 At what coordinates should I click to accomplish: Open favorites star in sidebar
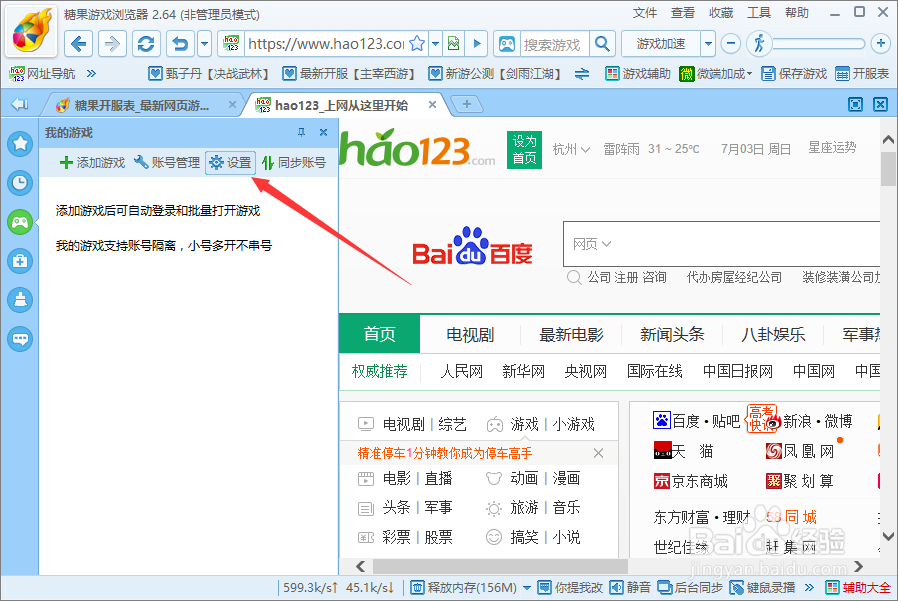(x=20, y=143)
